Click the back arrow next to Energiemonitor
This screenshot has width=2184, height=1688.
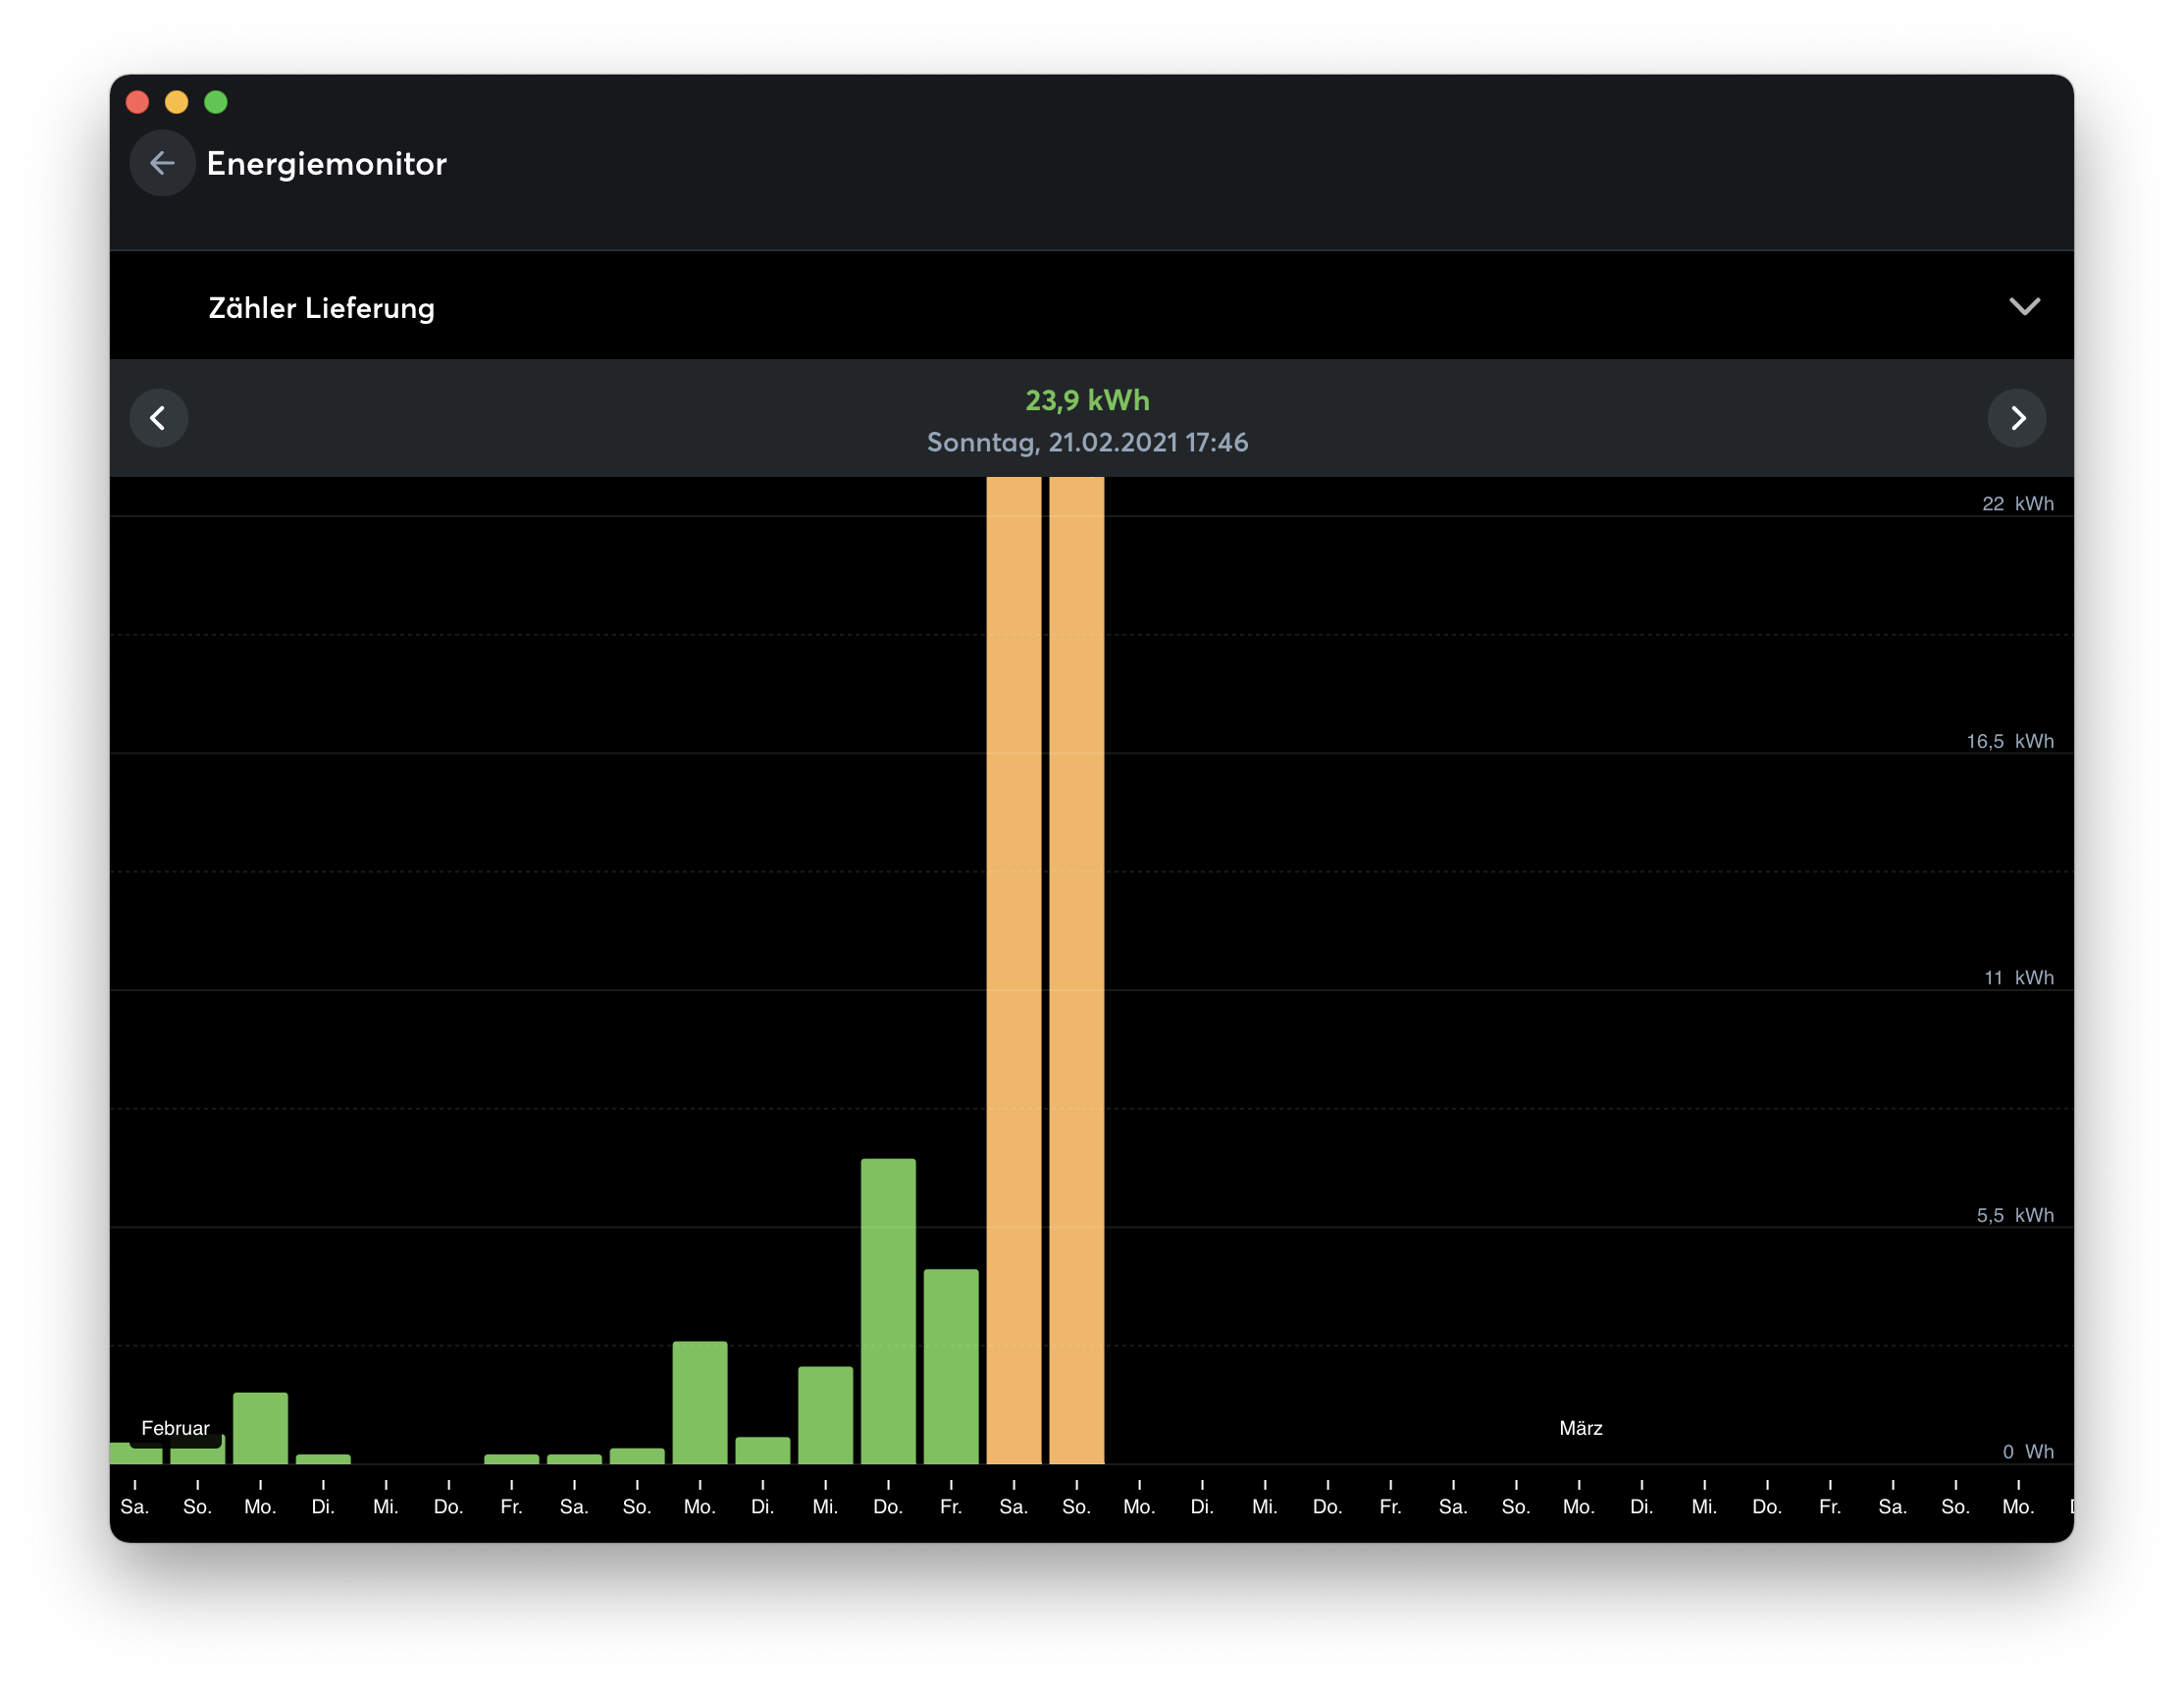point(162,163)
